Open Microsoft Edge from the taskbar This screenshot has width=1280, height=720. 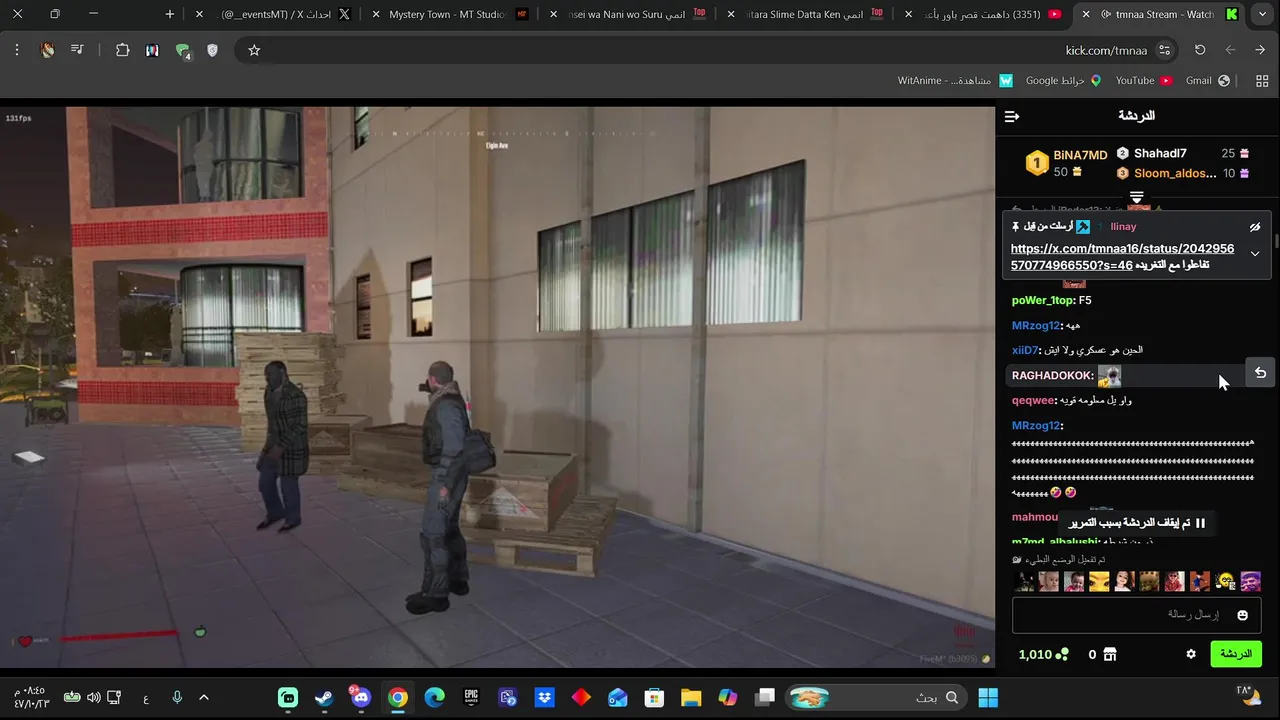[x=434, y=697]
